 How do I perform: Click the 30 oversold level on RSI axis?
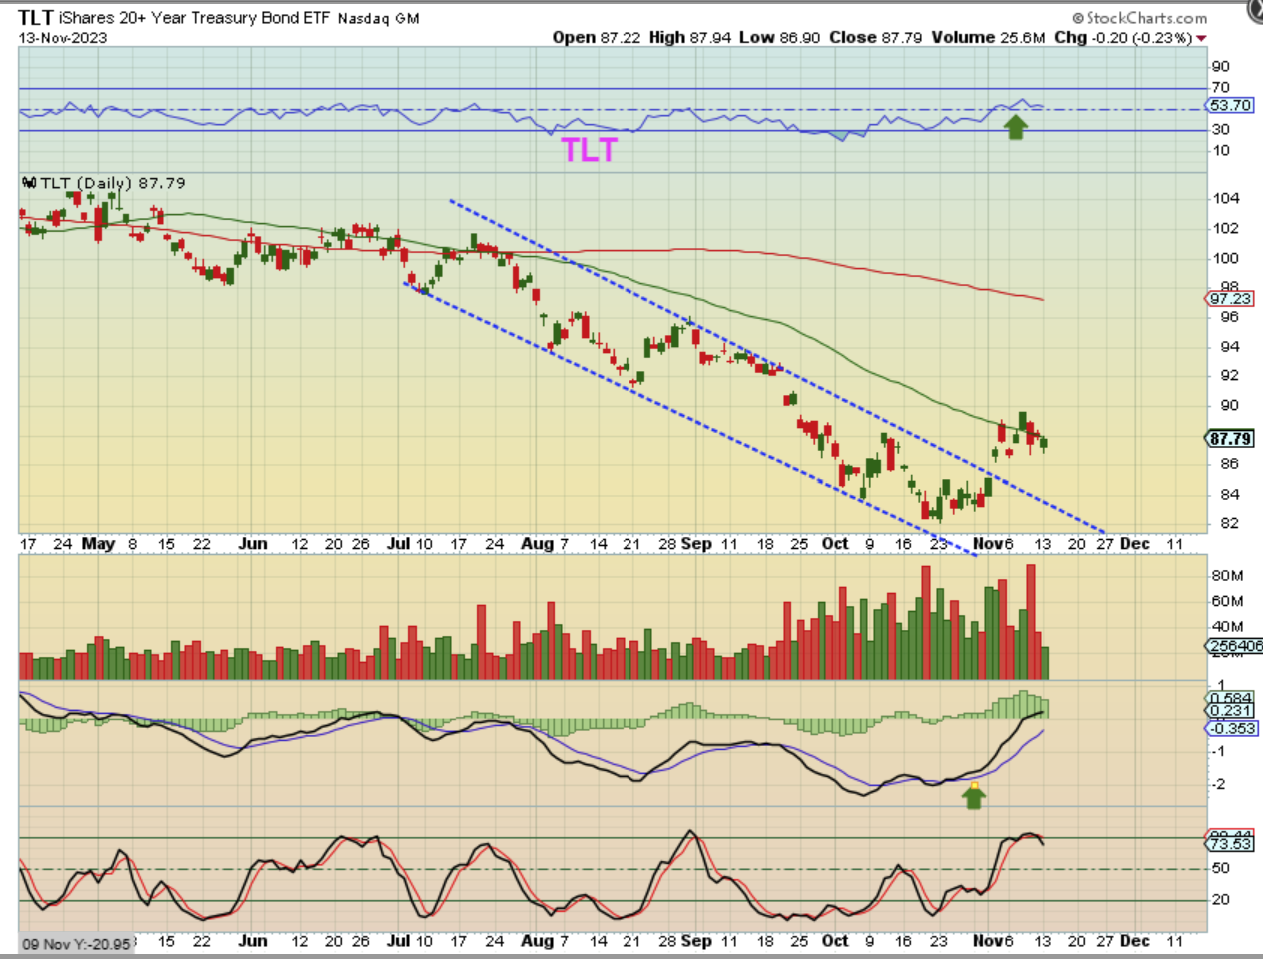(x=1220, y=129)
